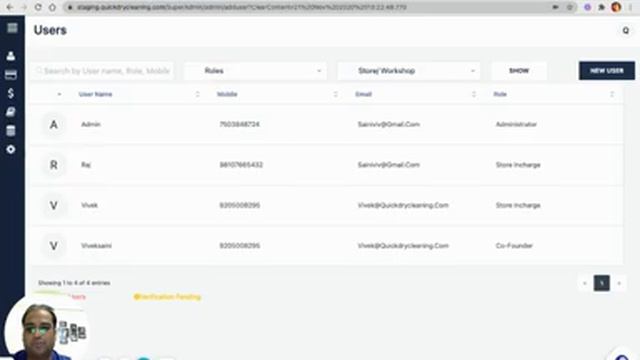Click the Admin row avatar letter A
This screenshot has height=360, width=640.
point(53,124)
